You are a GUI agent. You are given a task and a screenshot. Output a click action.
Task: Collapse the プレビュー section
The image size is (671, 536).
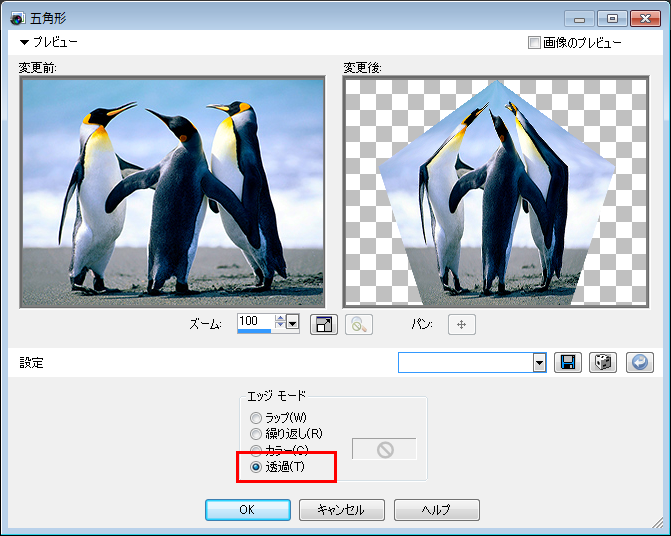(x=24, y=42)
